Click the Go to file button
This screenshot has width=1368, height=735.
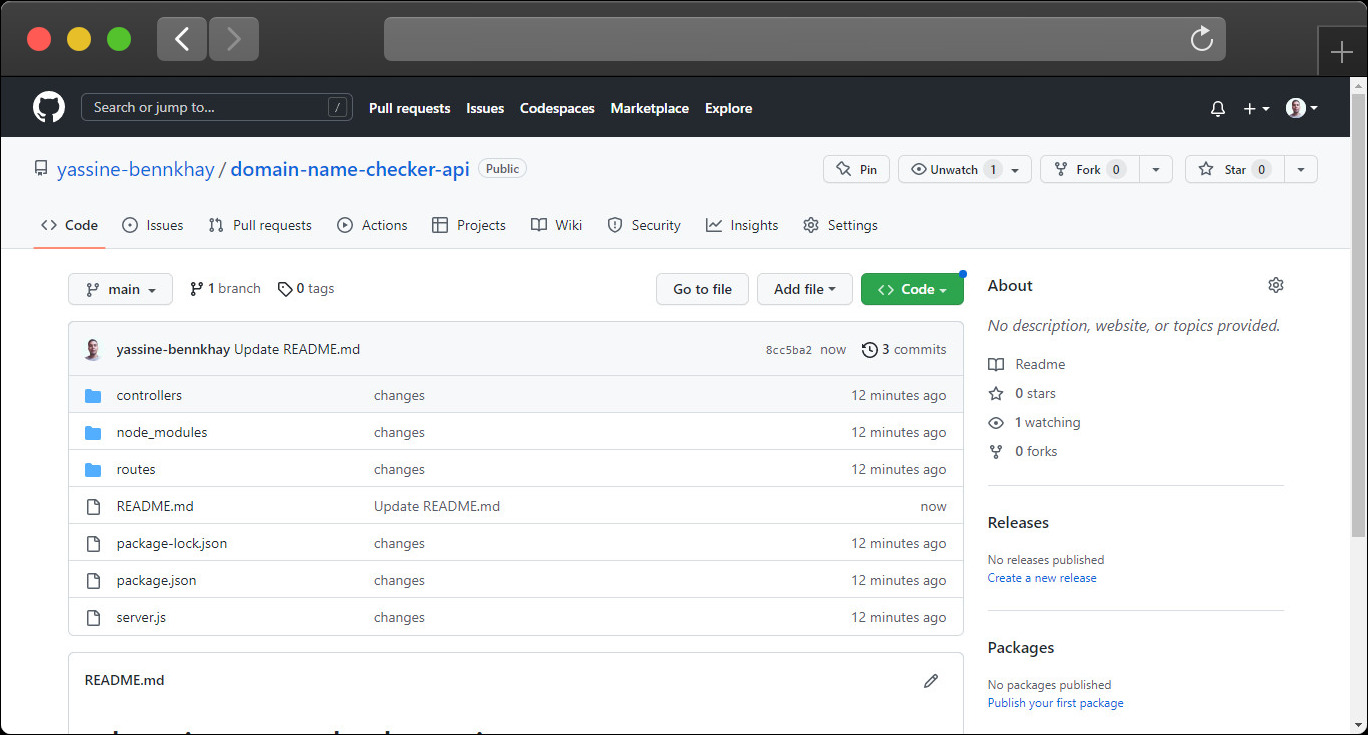pyautogui.click(x=702, y=289)
